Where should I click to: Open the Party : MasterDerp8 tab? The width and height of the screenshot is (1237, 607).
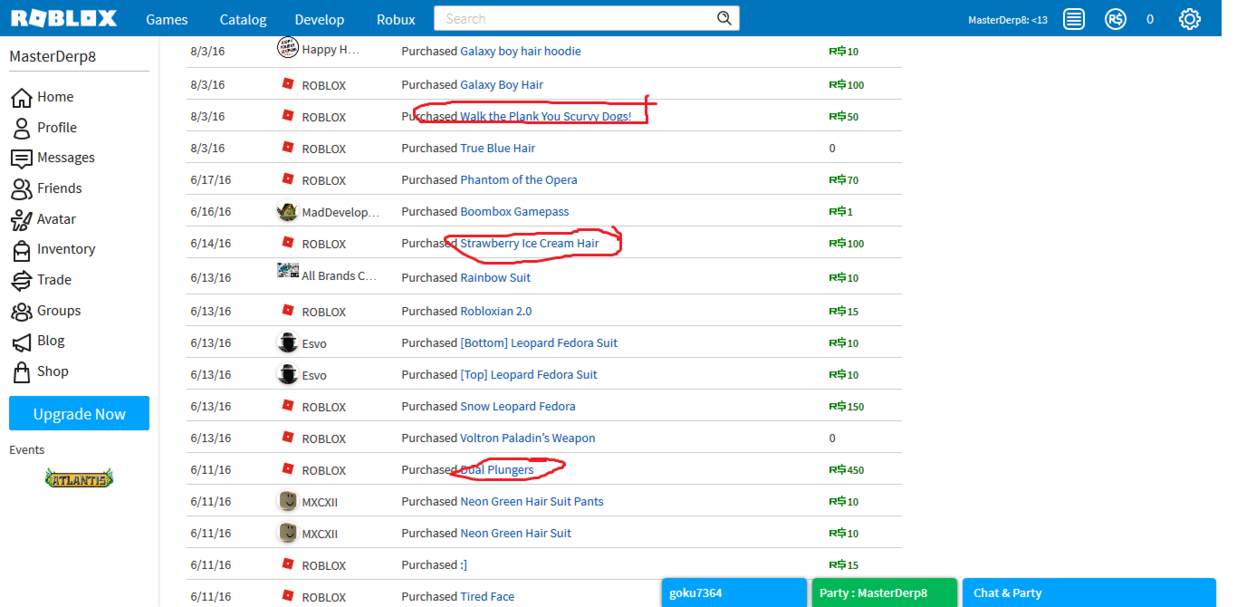[884, 592]
